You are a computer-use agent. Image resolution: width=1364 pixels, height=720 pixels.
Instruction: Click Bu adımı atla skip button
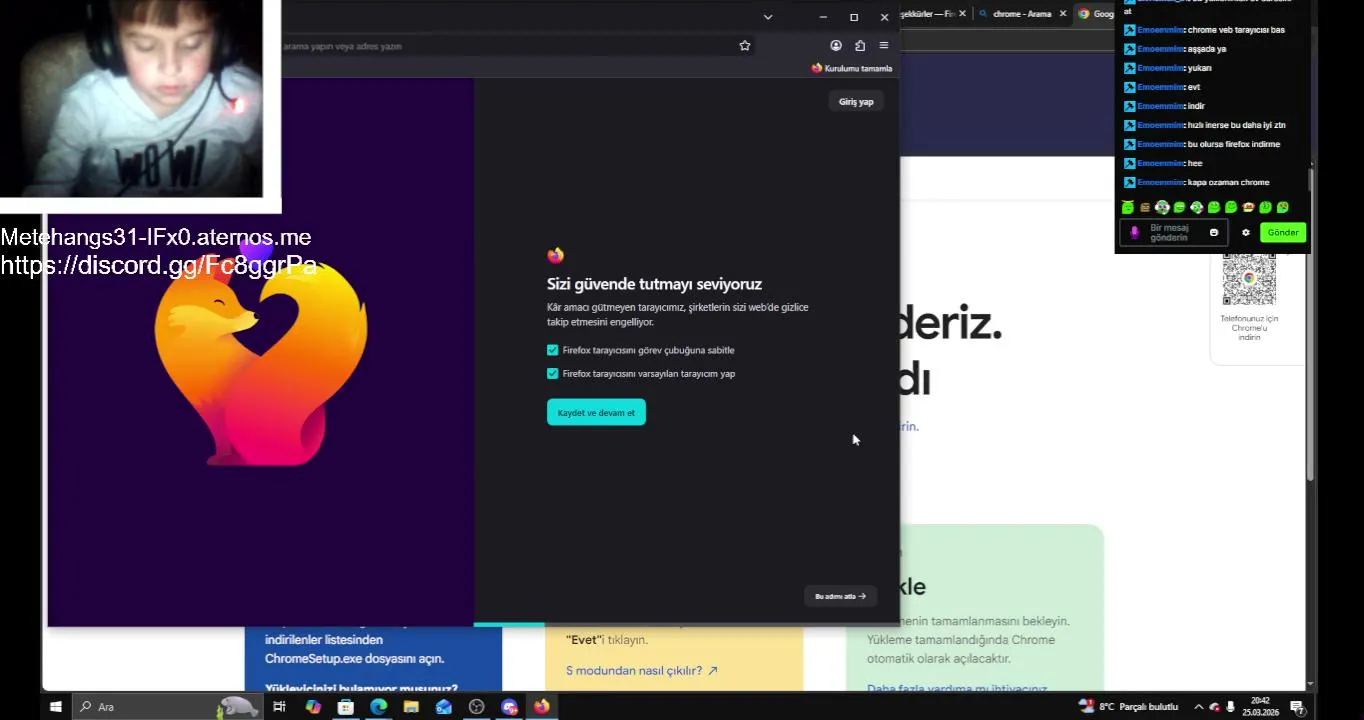click(840, 596)
